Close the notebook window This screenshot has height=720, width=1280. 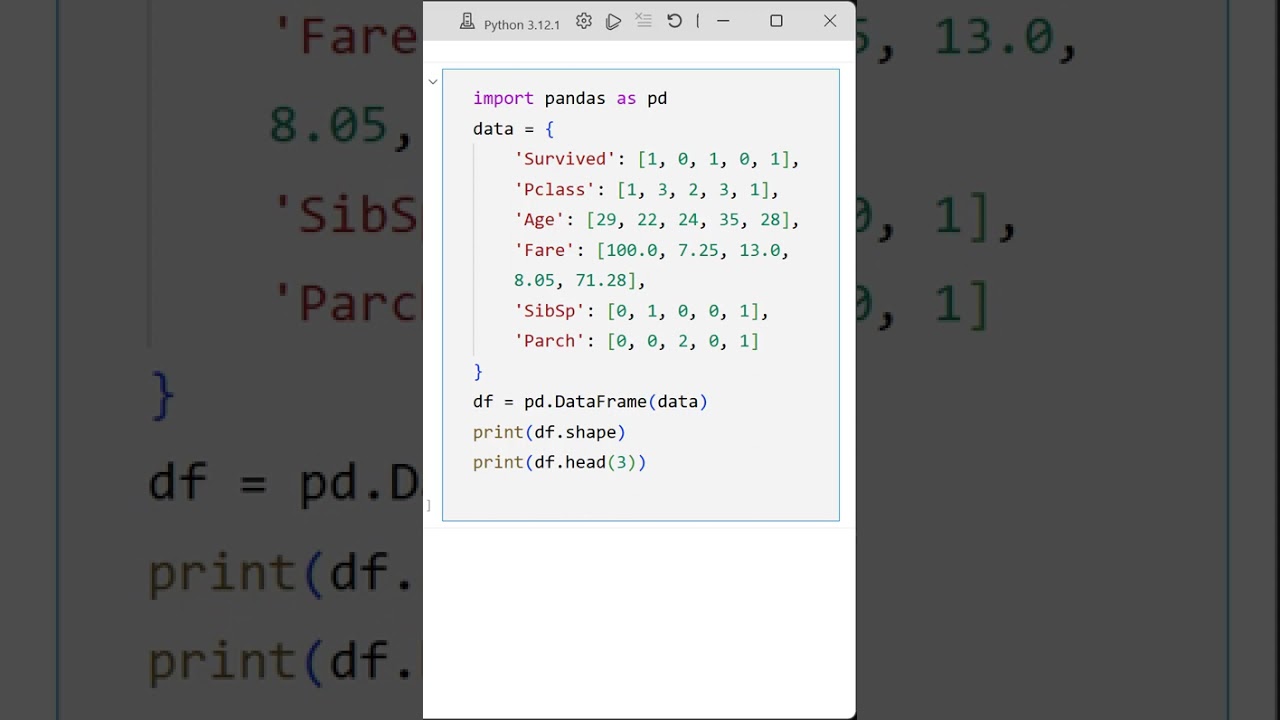point(830,21)
